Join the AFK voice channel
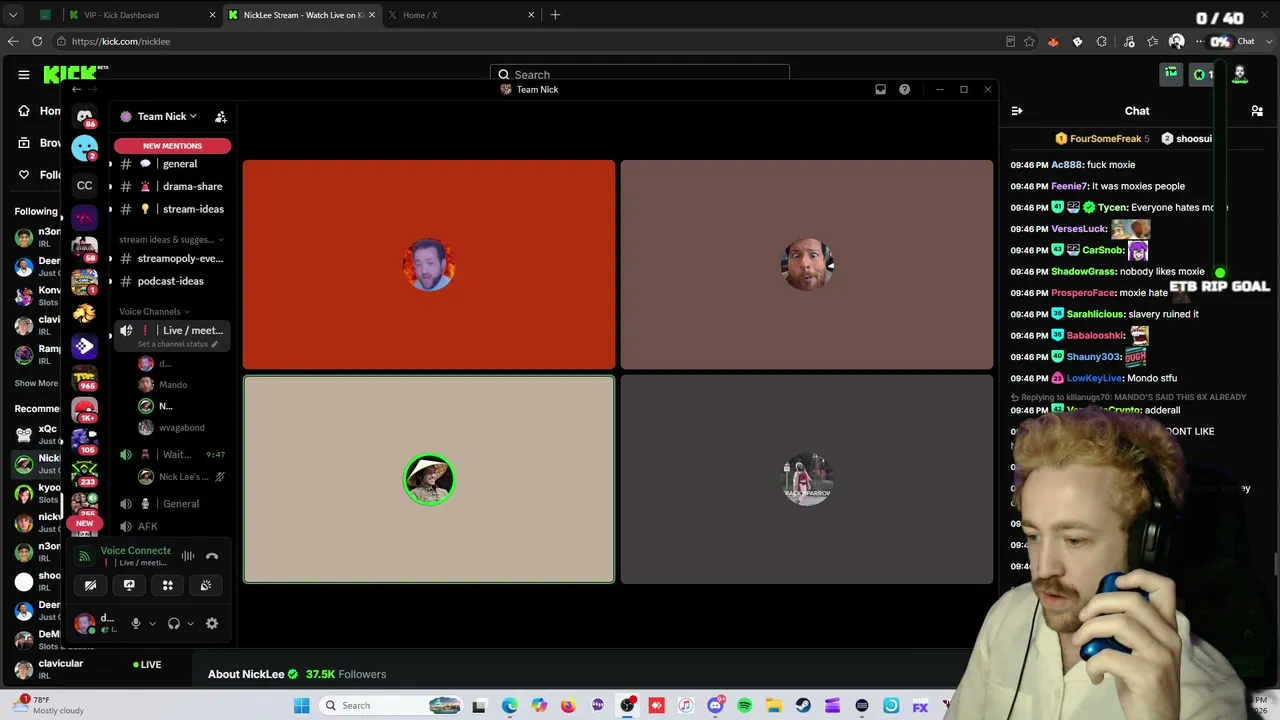Image resolution: width=1280 pixels, height=720 pixels. (x=172, y=526)
